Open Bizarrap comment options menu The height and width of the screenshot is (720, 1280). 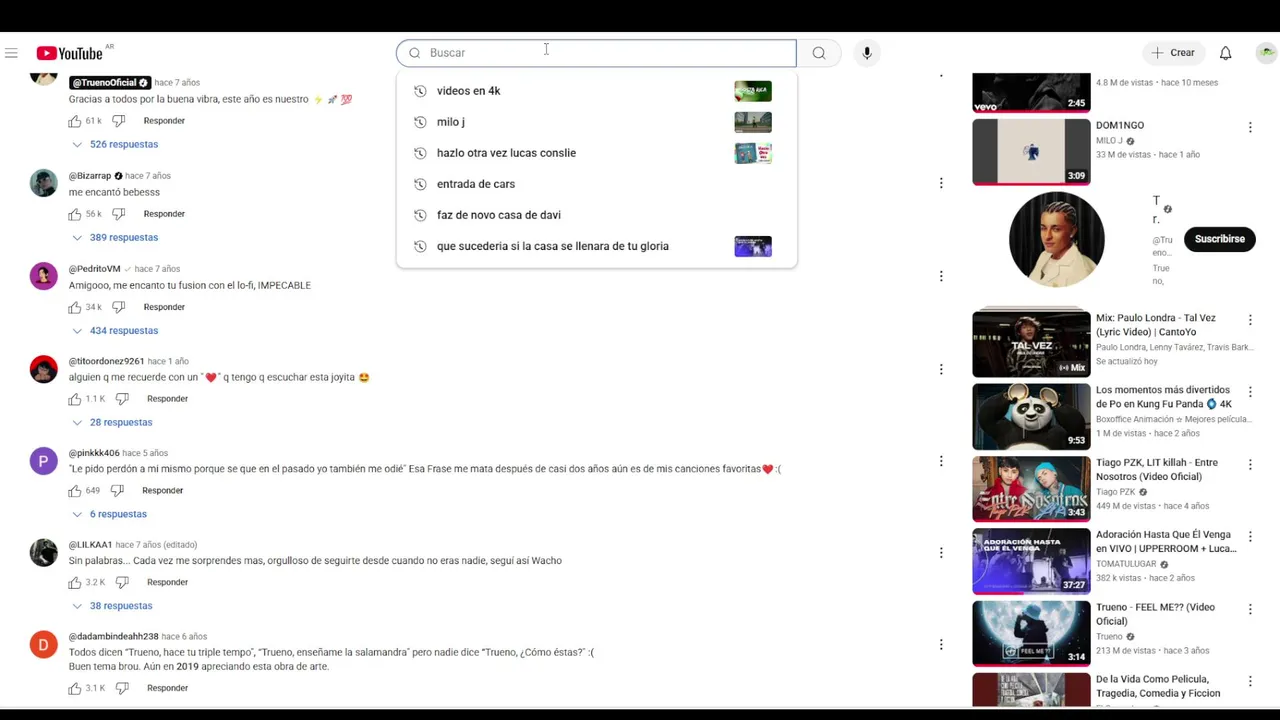pos(941,183)
